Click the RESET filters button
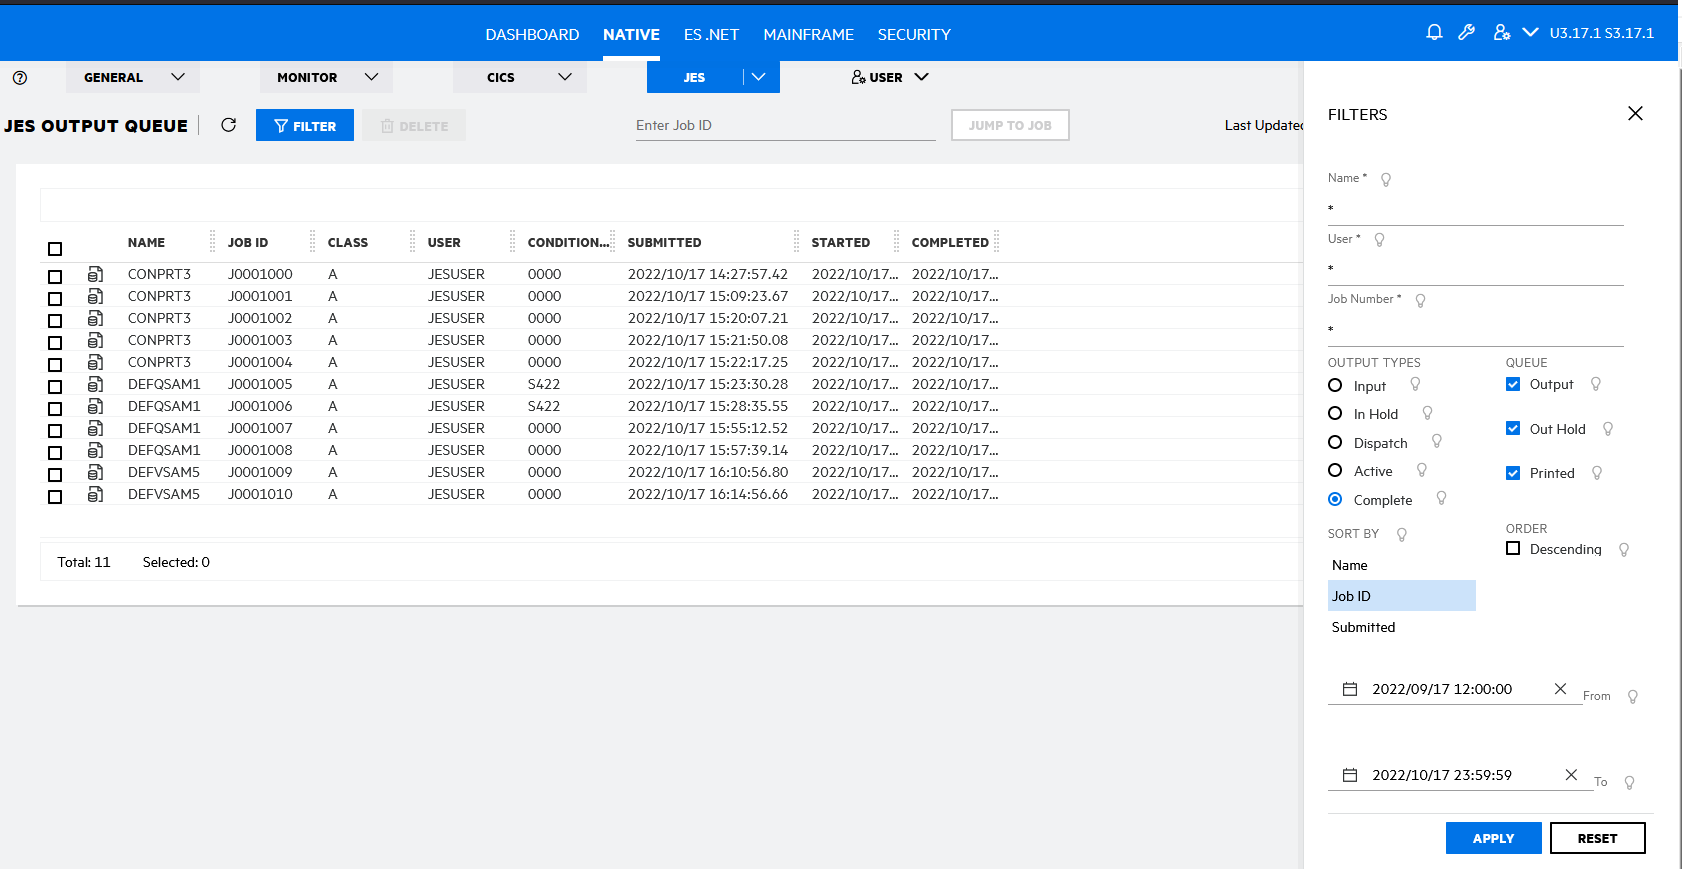The height and width of the screenshot is (869, 1682). point(1597,838)
